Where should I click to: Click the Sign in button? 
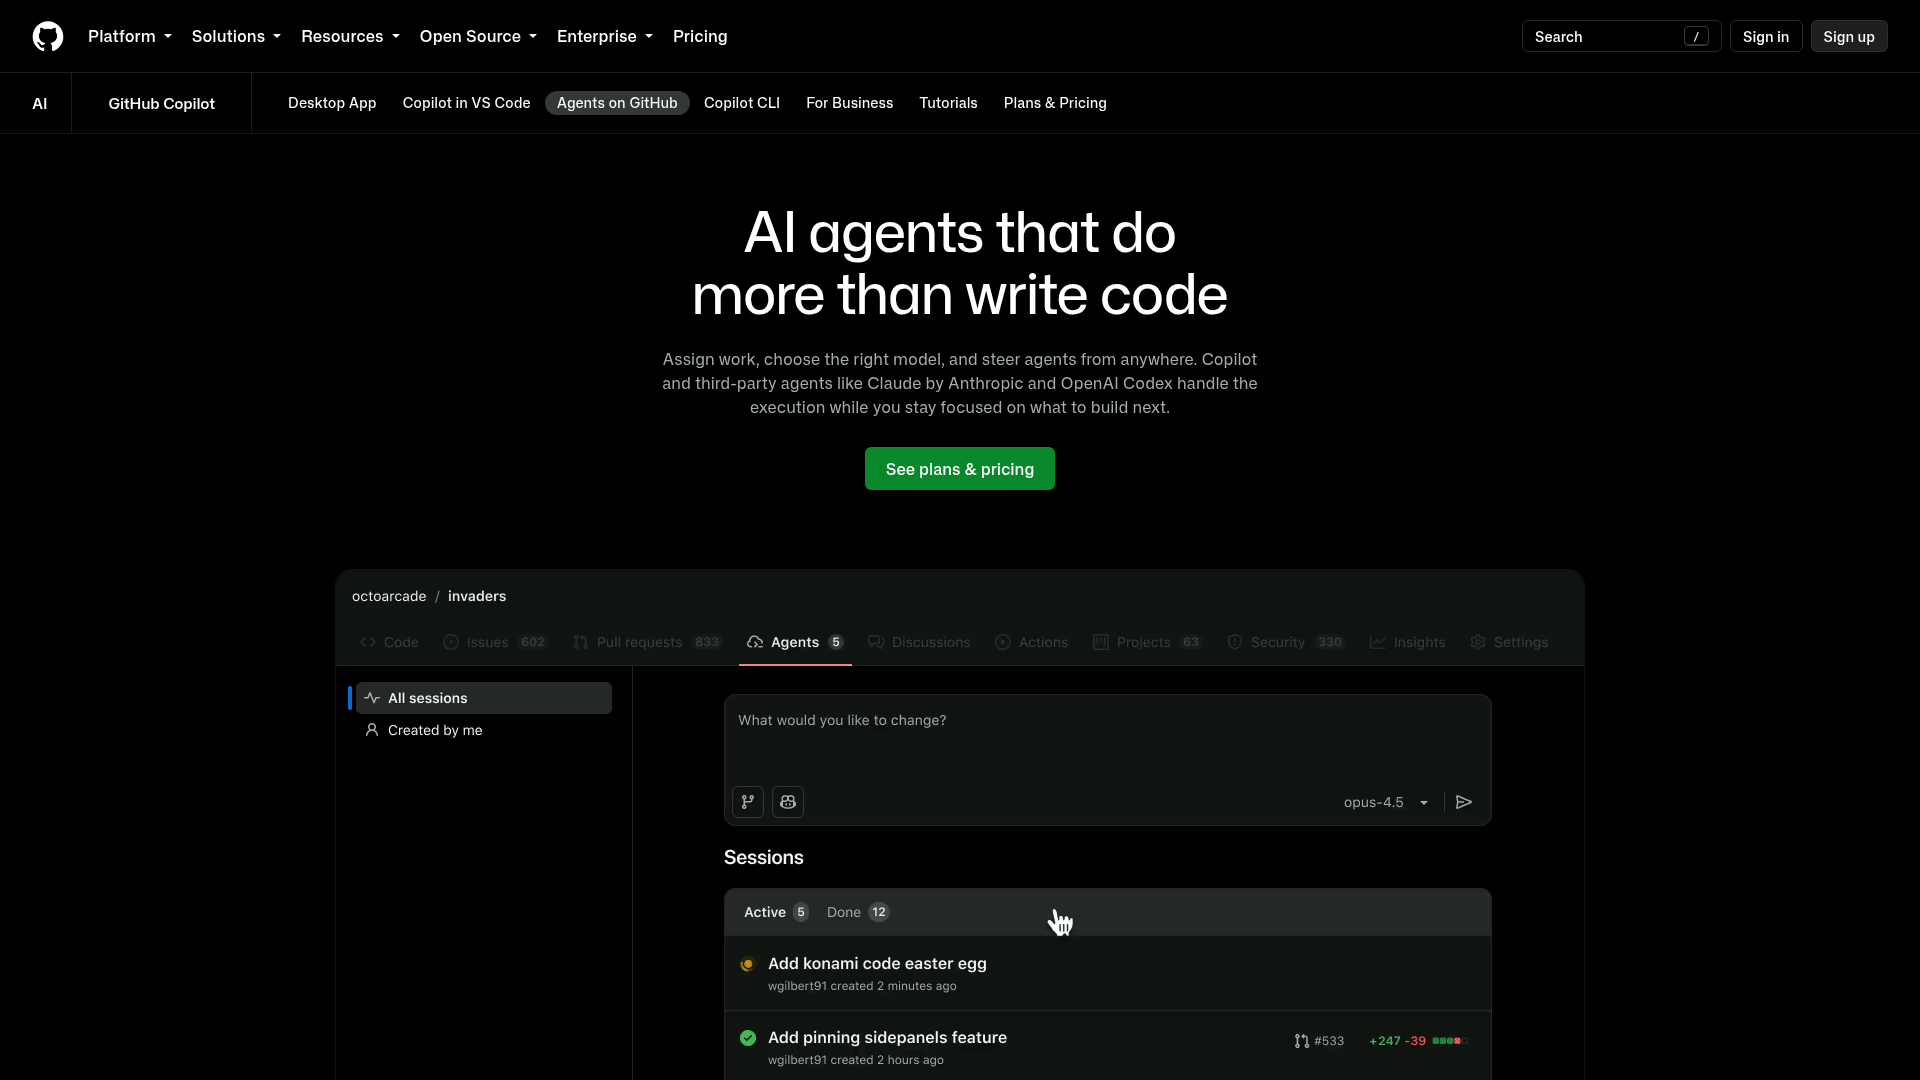1766,36
